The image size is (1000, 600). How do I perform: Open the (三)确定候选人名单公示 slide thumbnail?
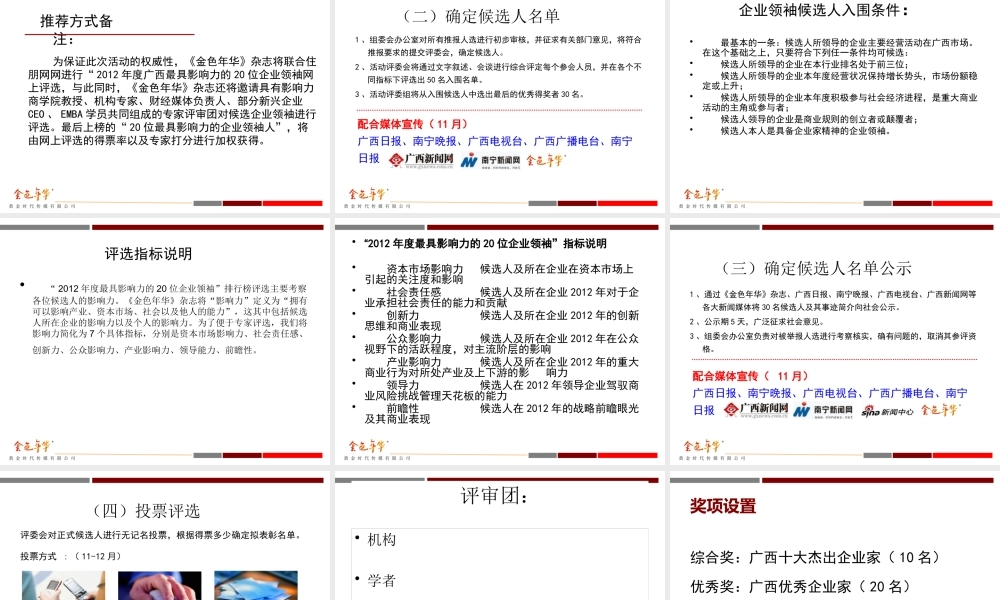[834, 342]
